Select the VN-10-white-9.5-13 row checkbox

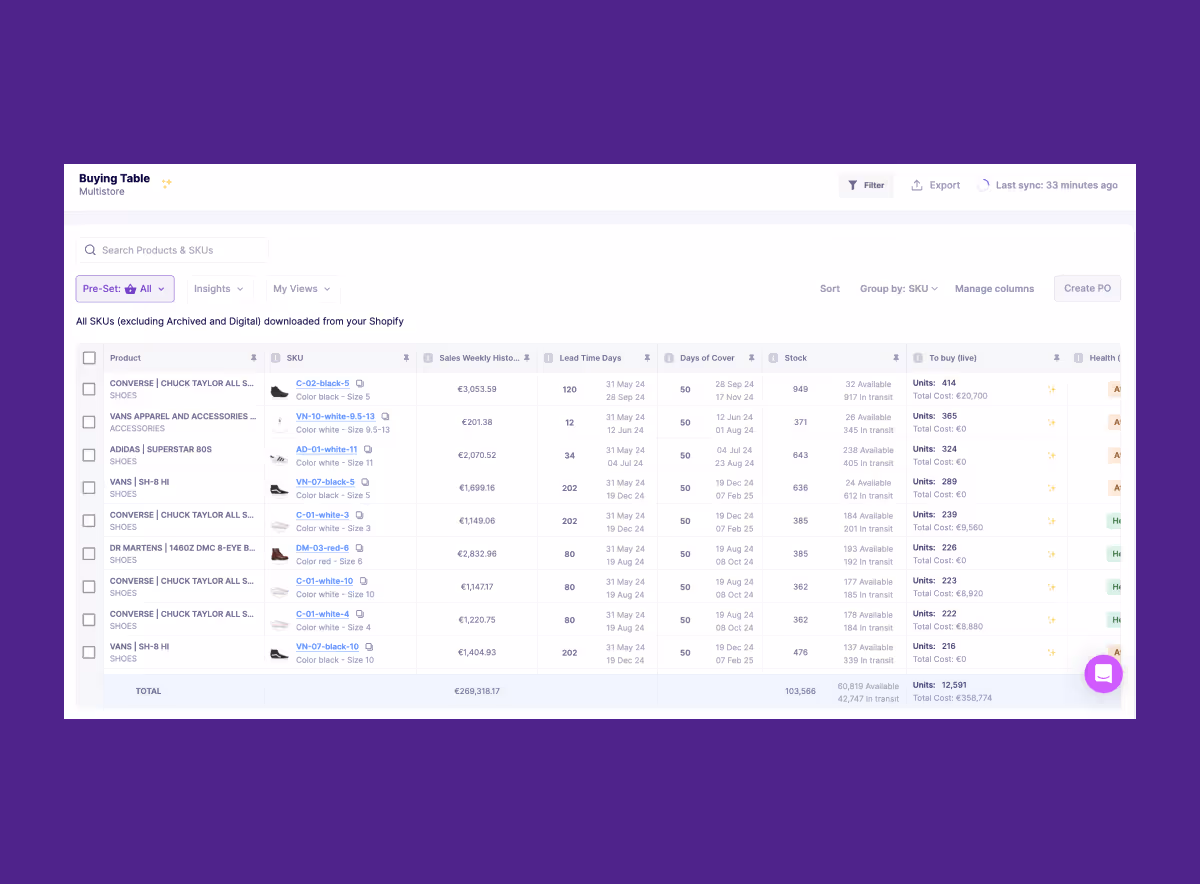89,422
